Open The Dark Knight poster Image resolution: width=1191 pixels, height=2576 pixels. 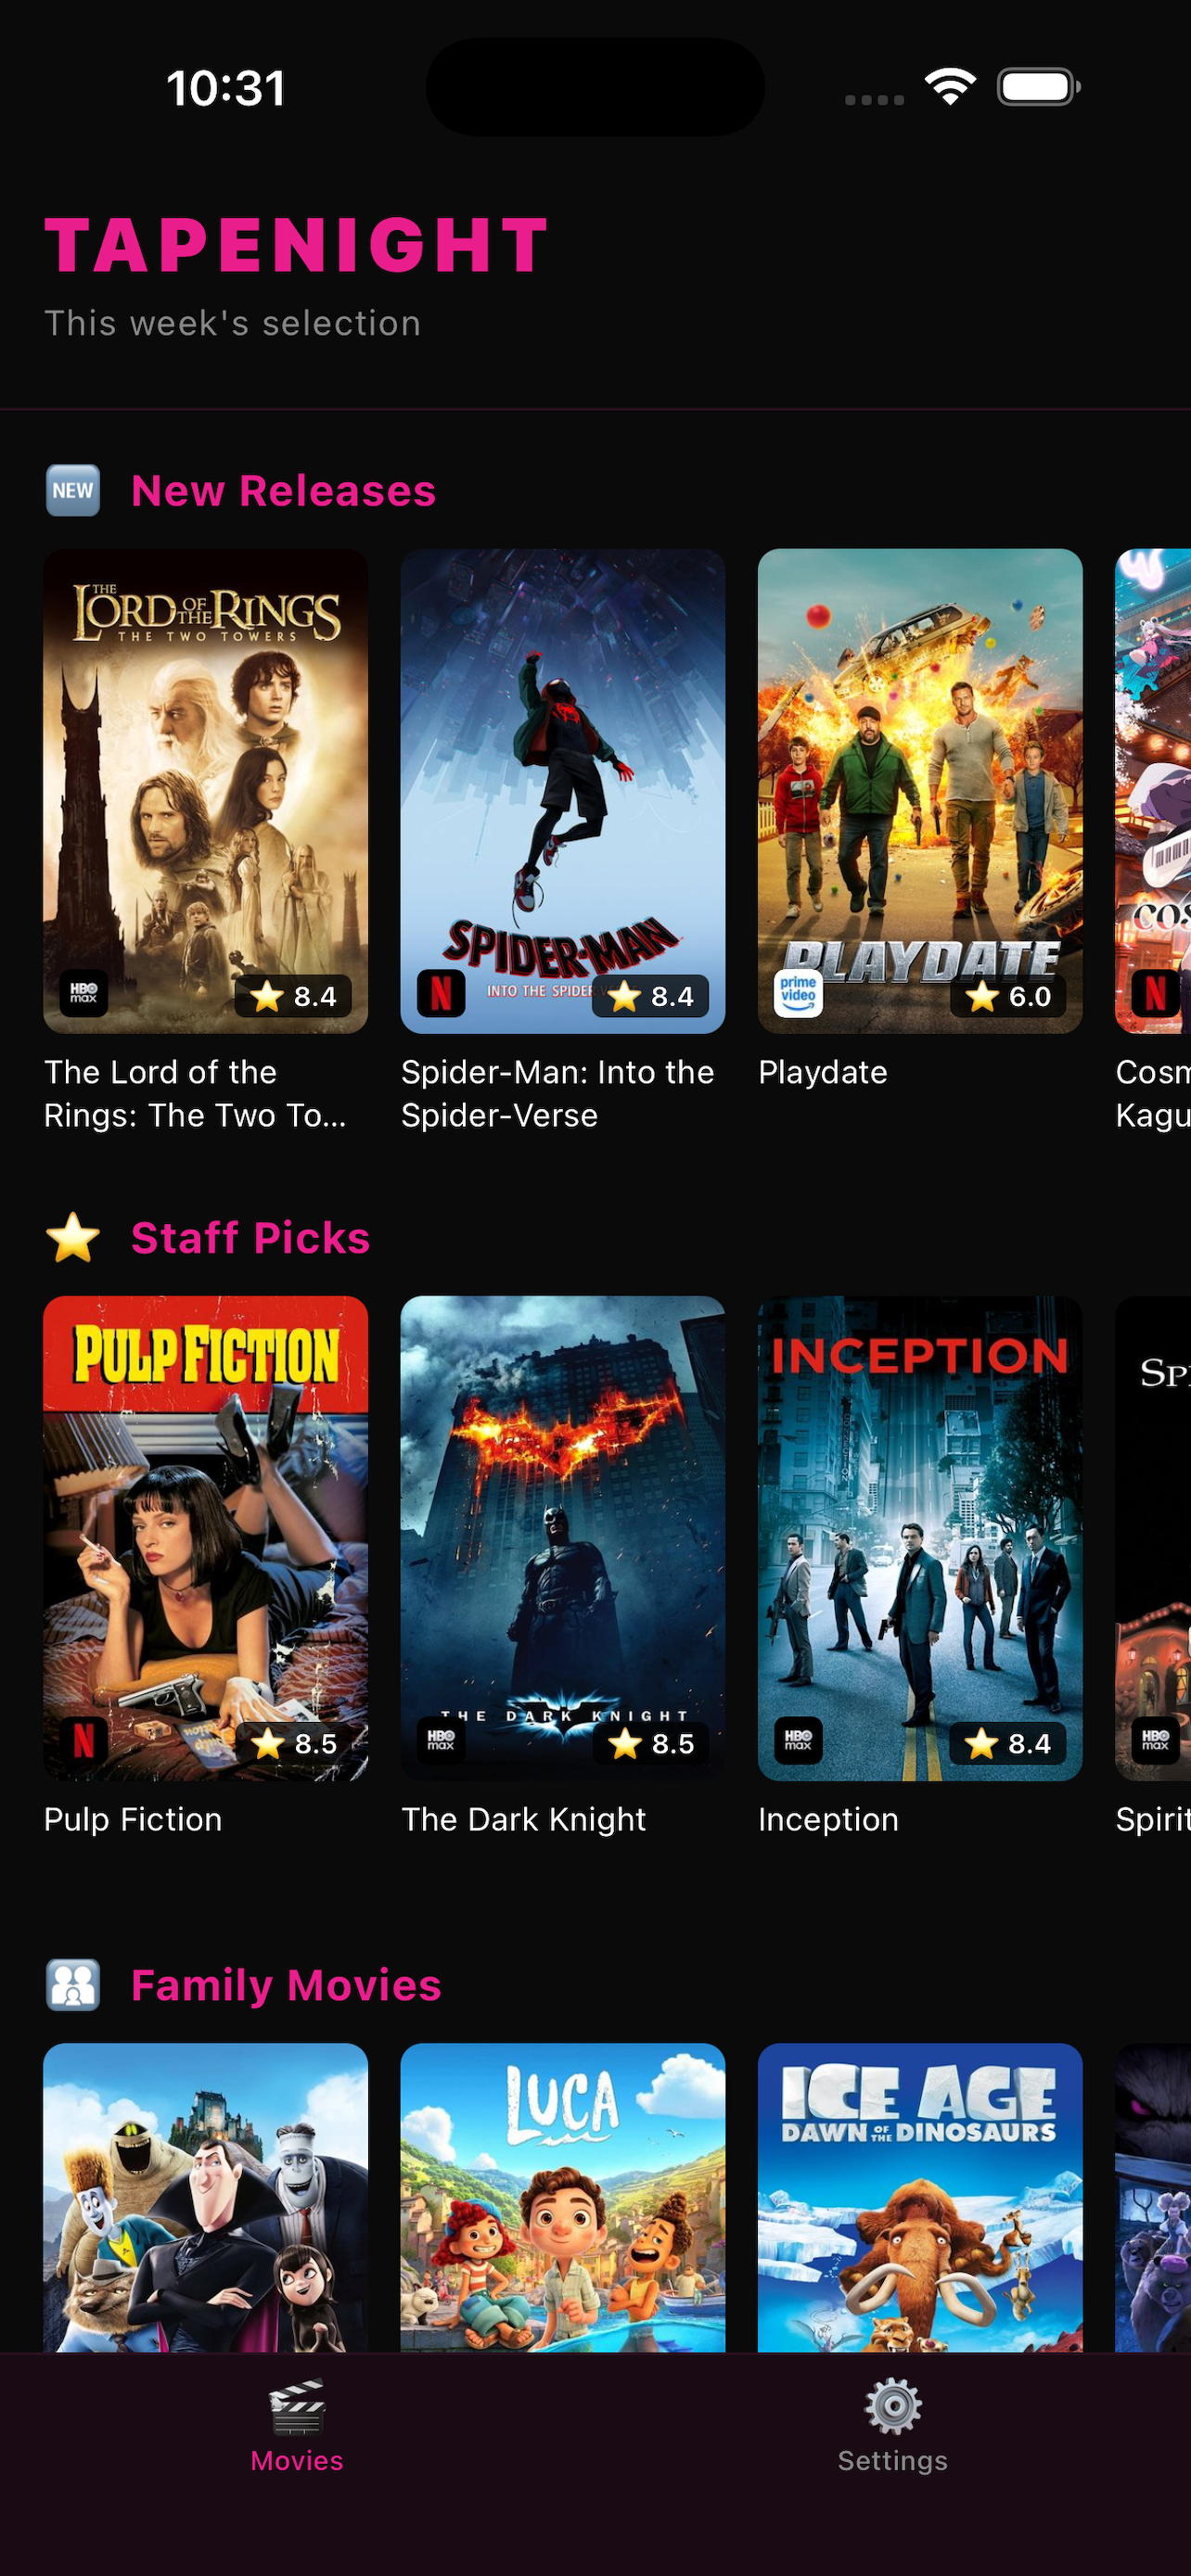tap(563, 1538)
